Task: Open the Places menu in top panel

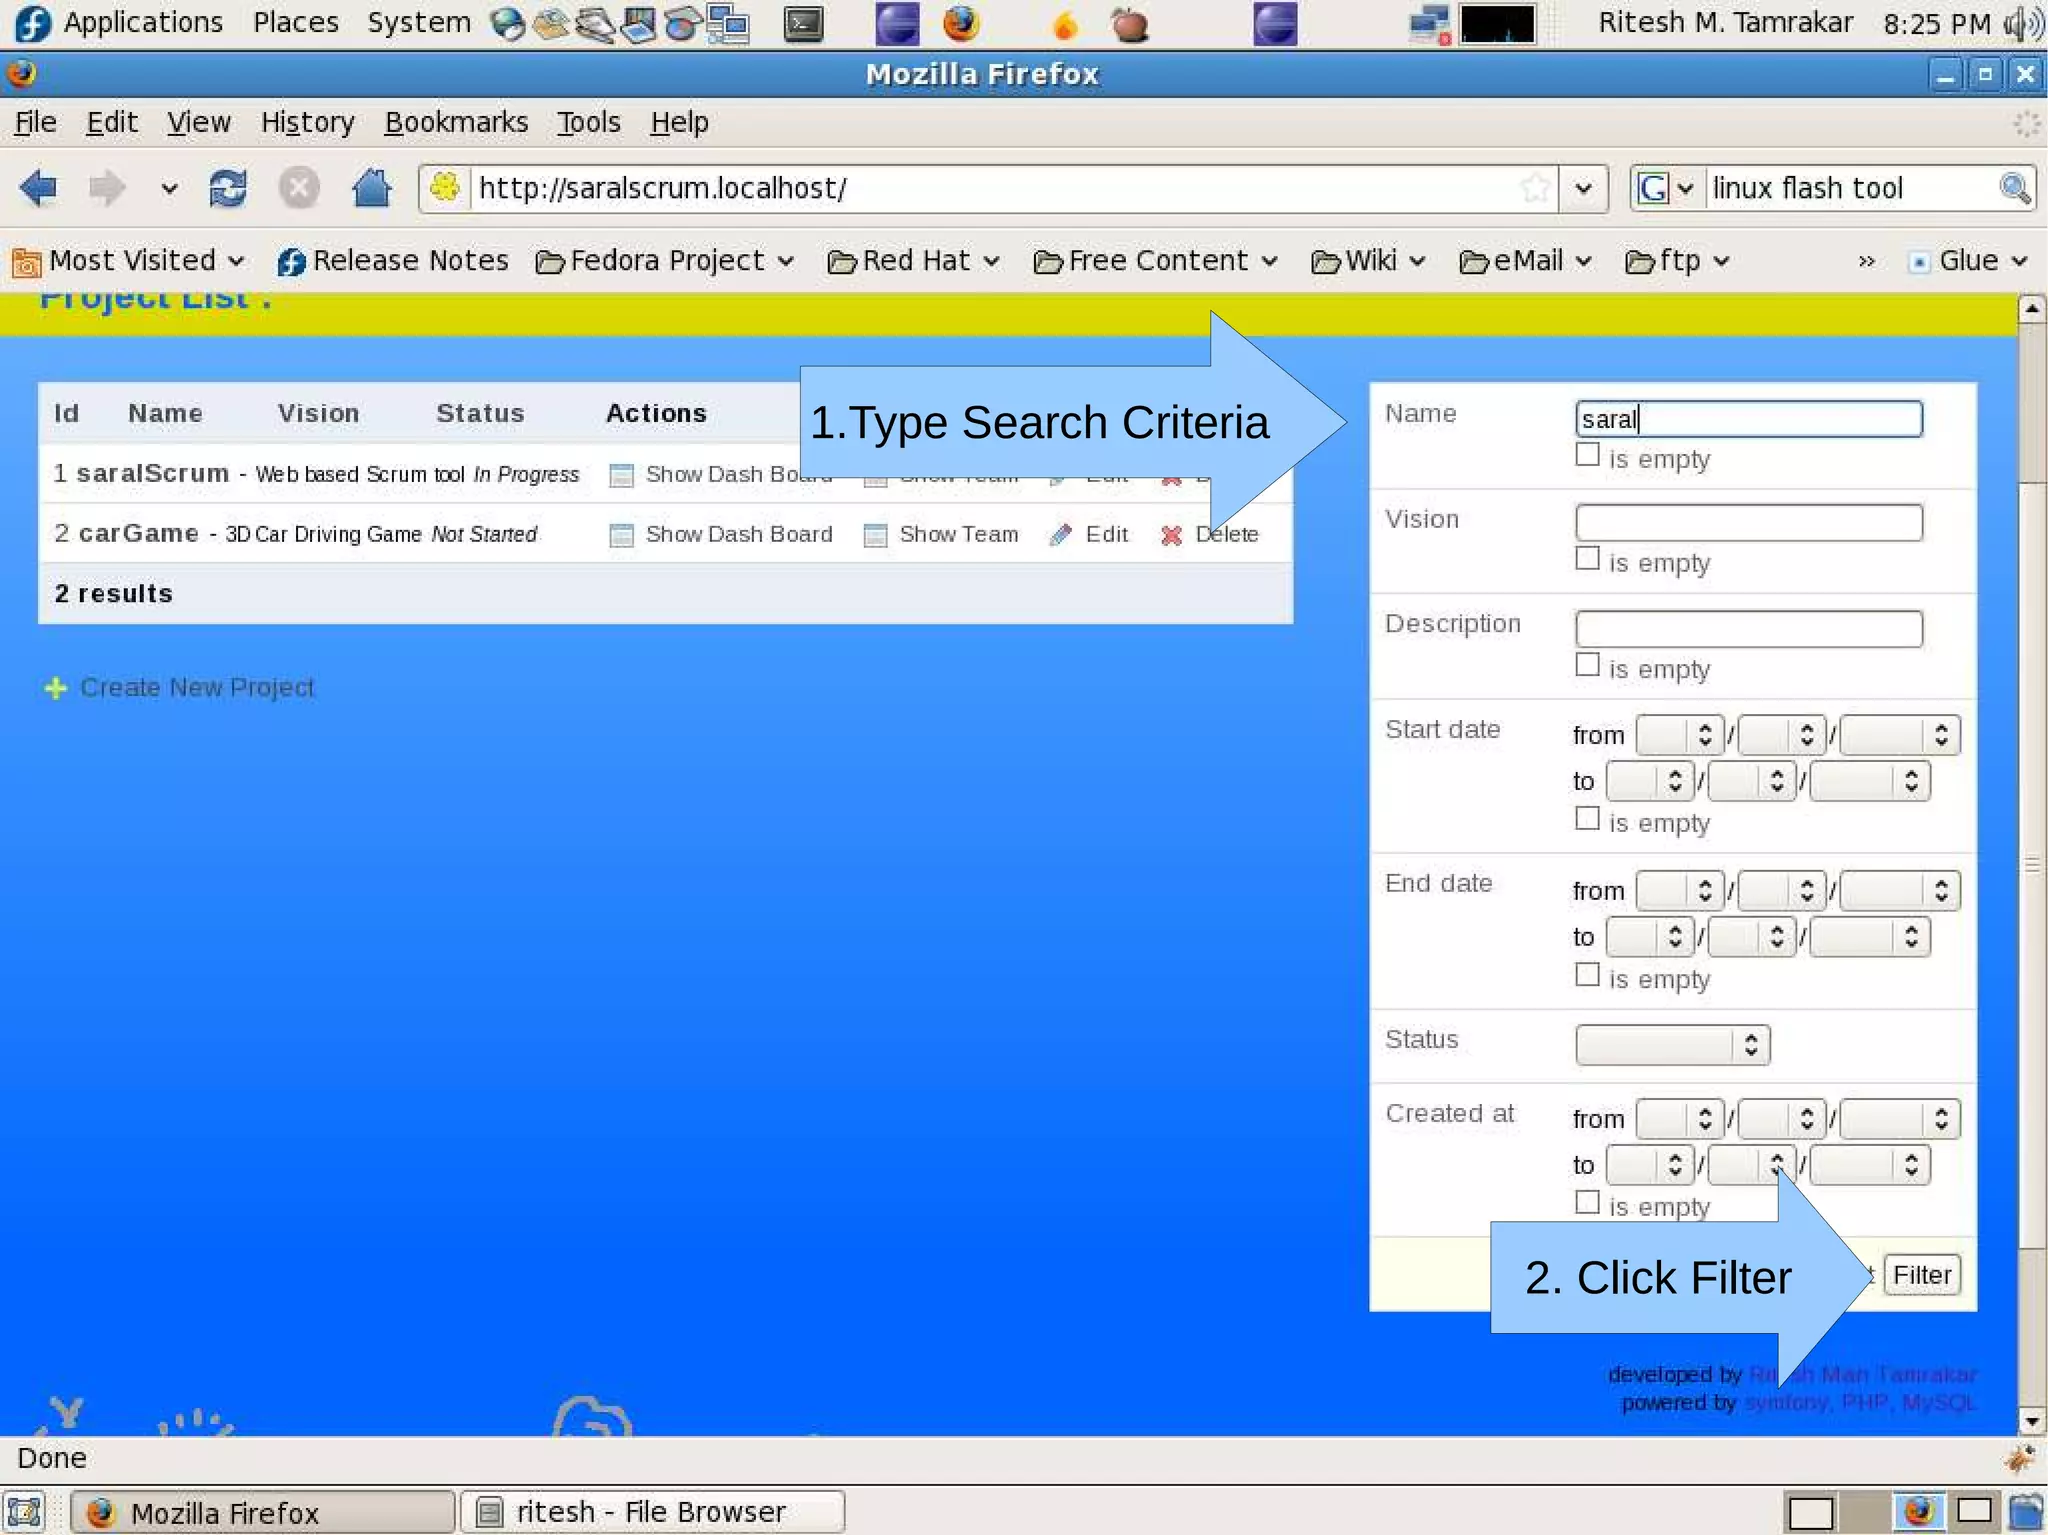Action: click(295, 22)
